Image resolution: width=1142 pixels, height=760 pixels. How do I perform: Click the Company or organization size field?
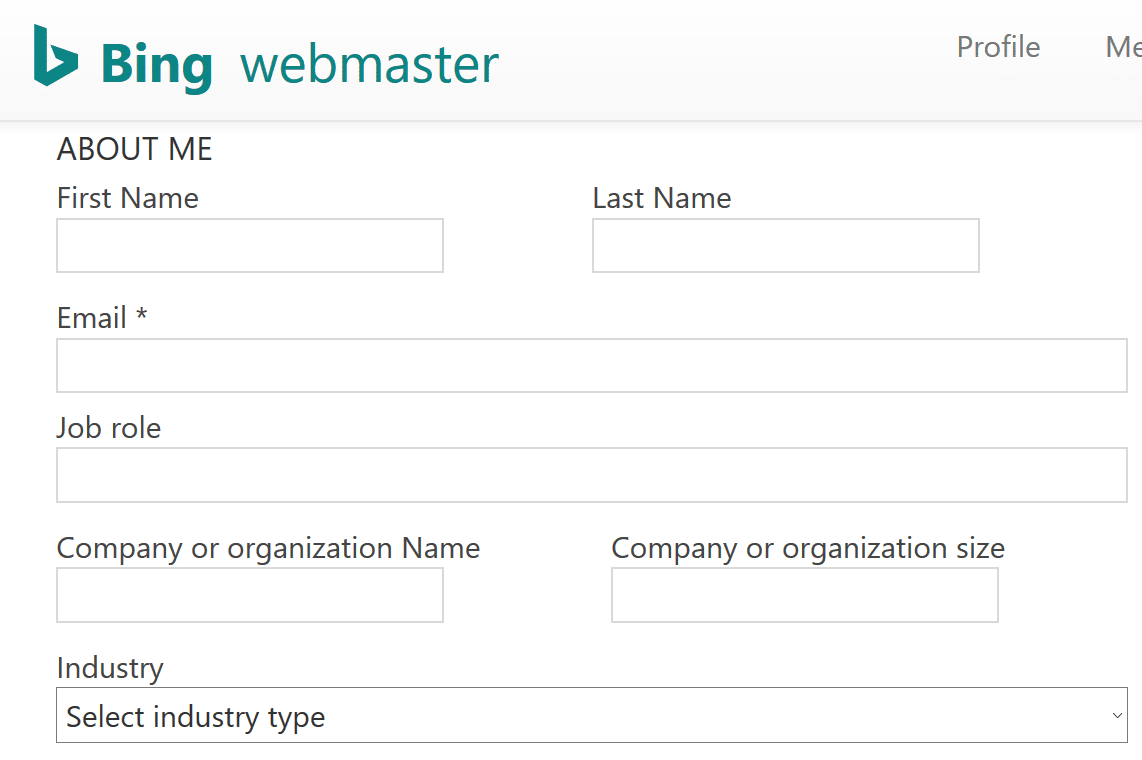(x=804, y=595)
